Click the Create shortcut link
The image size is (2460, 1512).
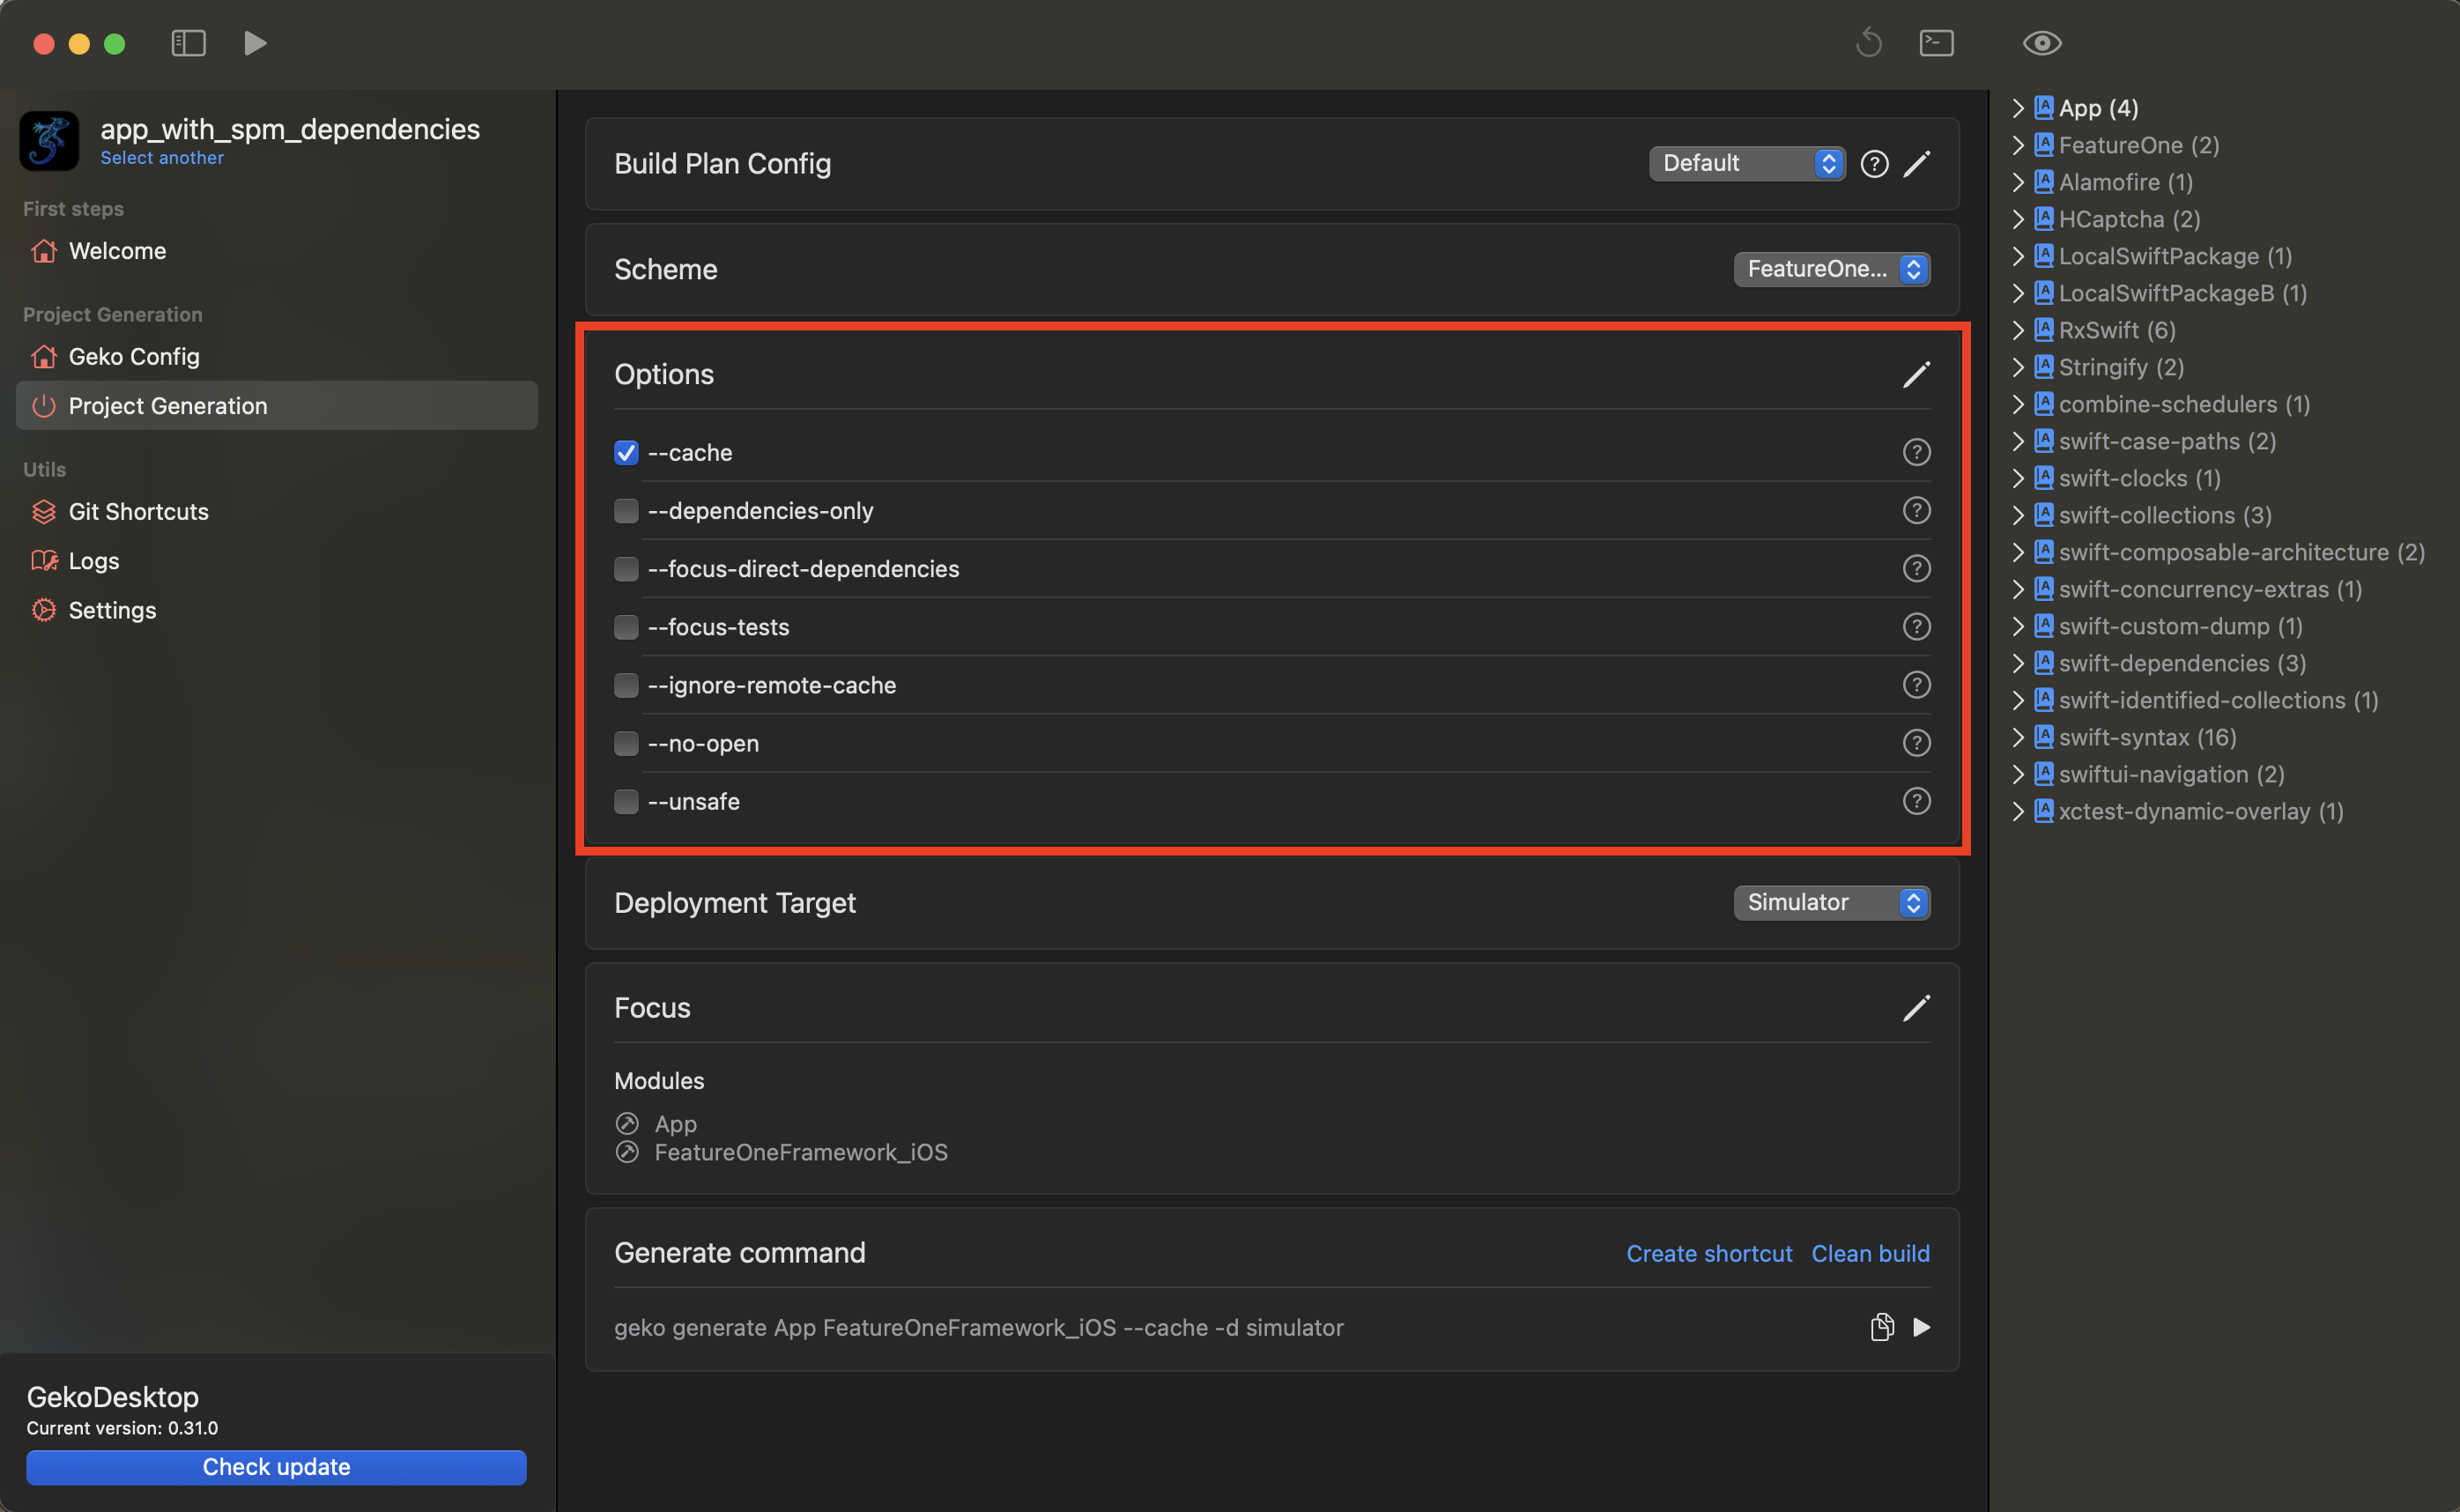pos(1708,1253)
